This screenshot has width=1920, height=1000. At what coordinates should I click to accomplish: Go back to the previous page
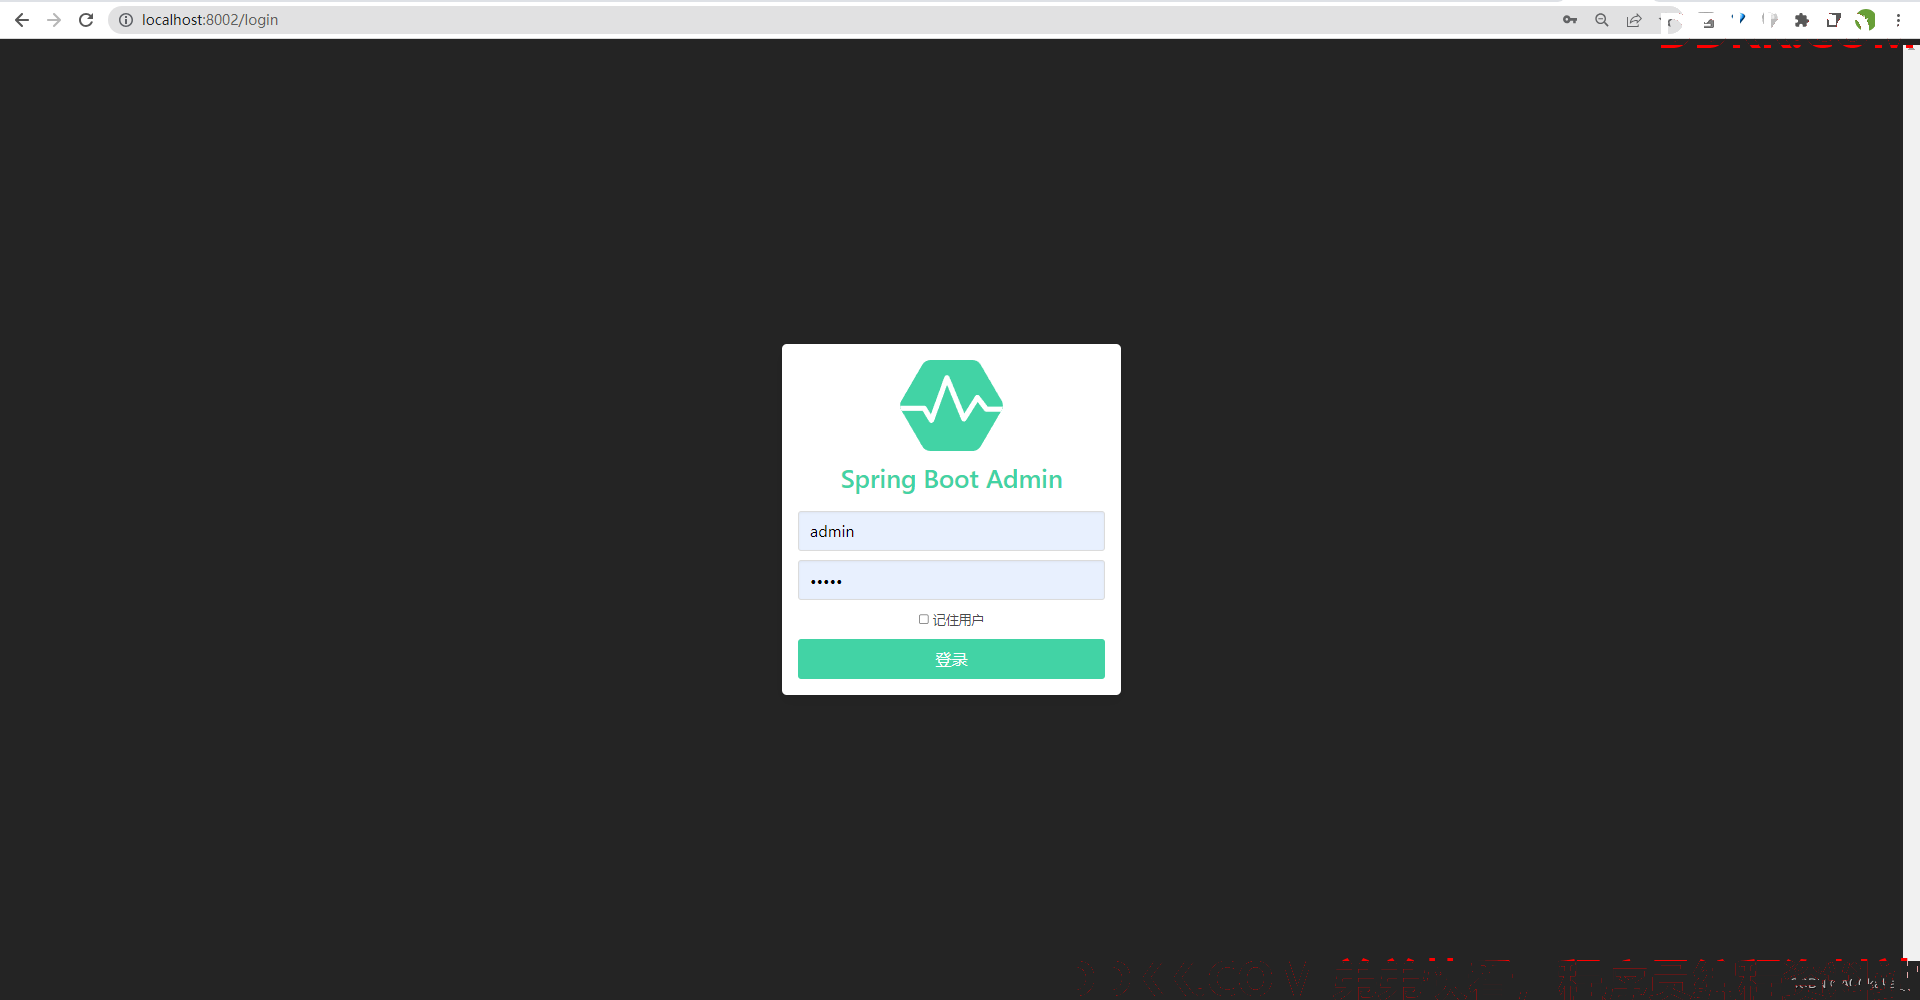[x=22, y=20]
